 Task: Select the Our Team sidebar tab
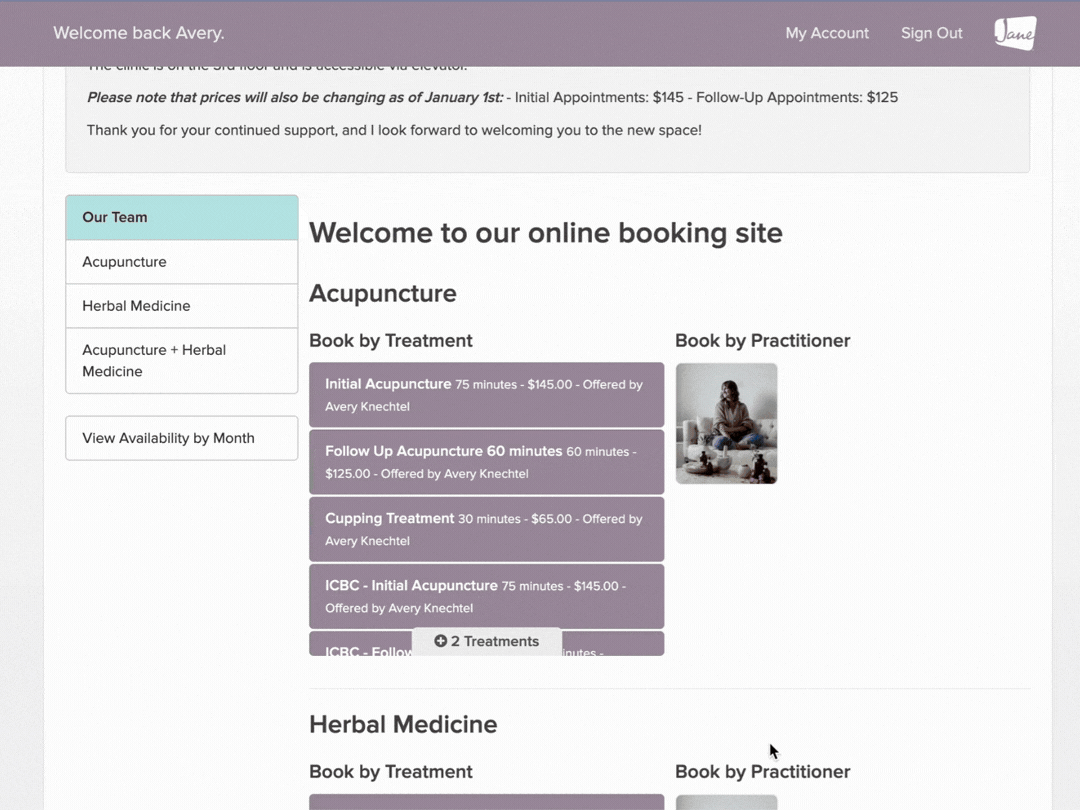click(x=182, y=217)
